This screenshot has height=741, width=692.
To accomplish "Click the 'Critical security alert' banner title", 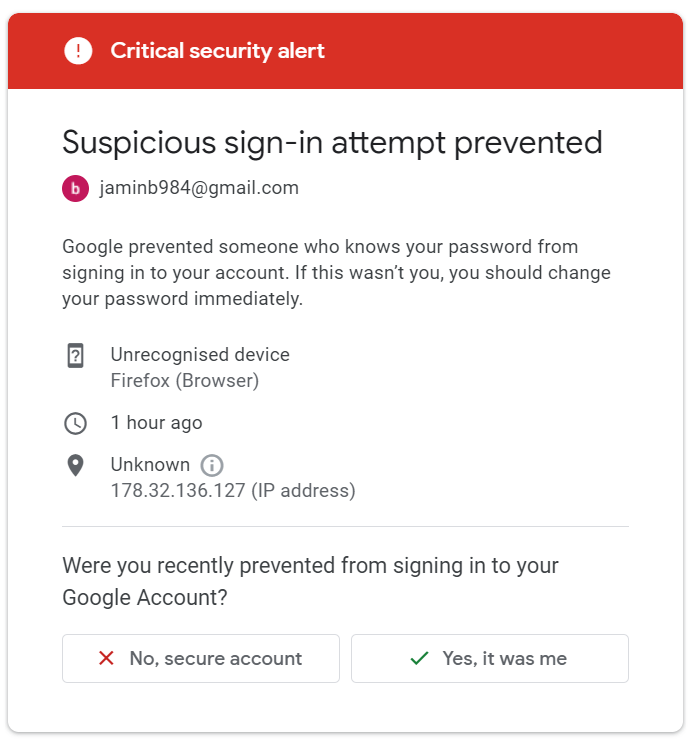I will click(x=217, y=51).
